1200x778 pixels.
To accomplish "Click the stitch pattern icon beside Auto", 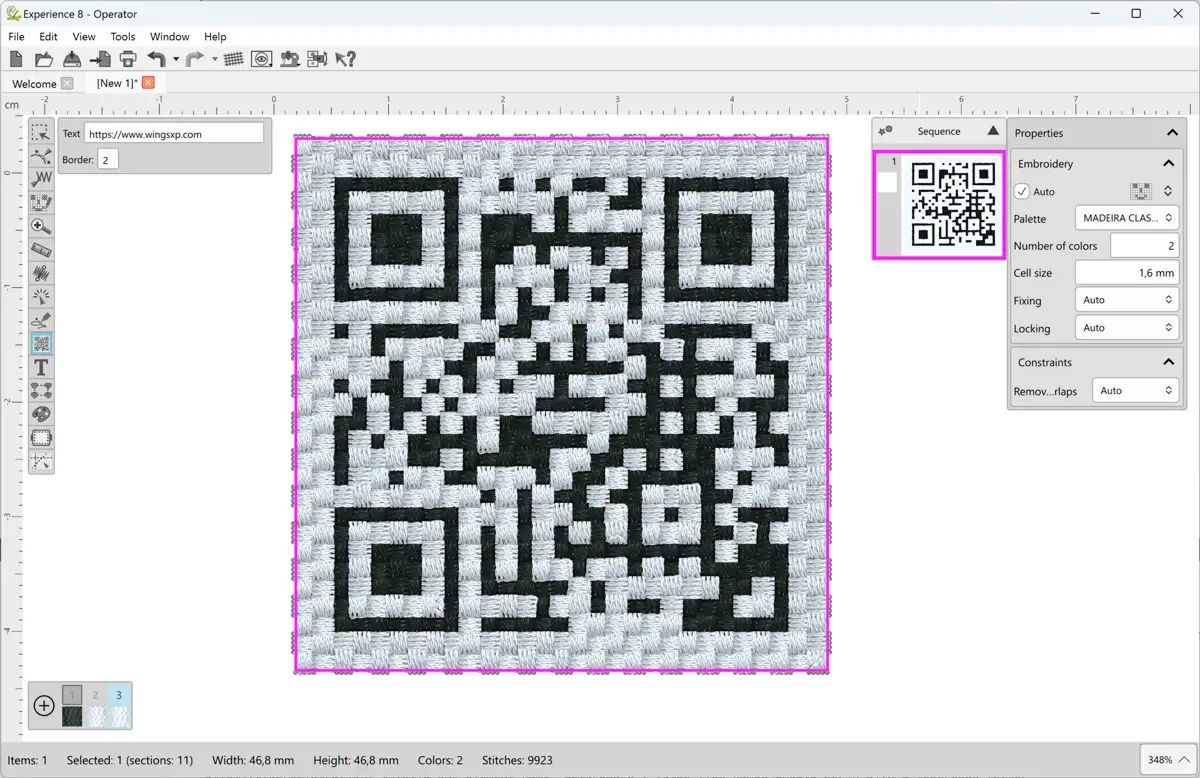I will coord(1140,191).
